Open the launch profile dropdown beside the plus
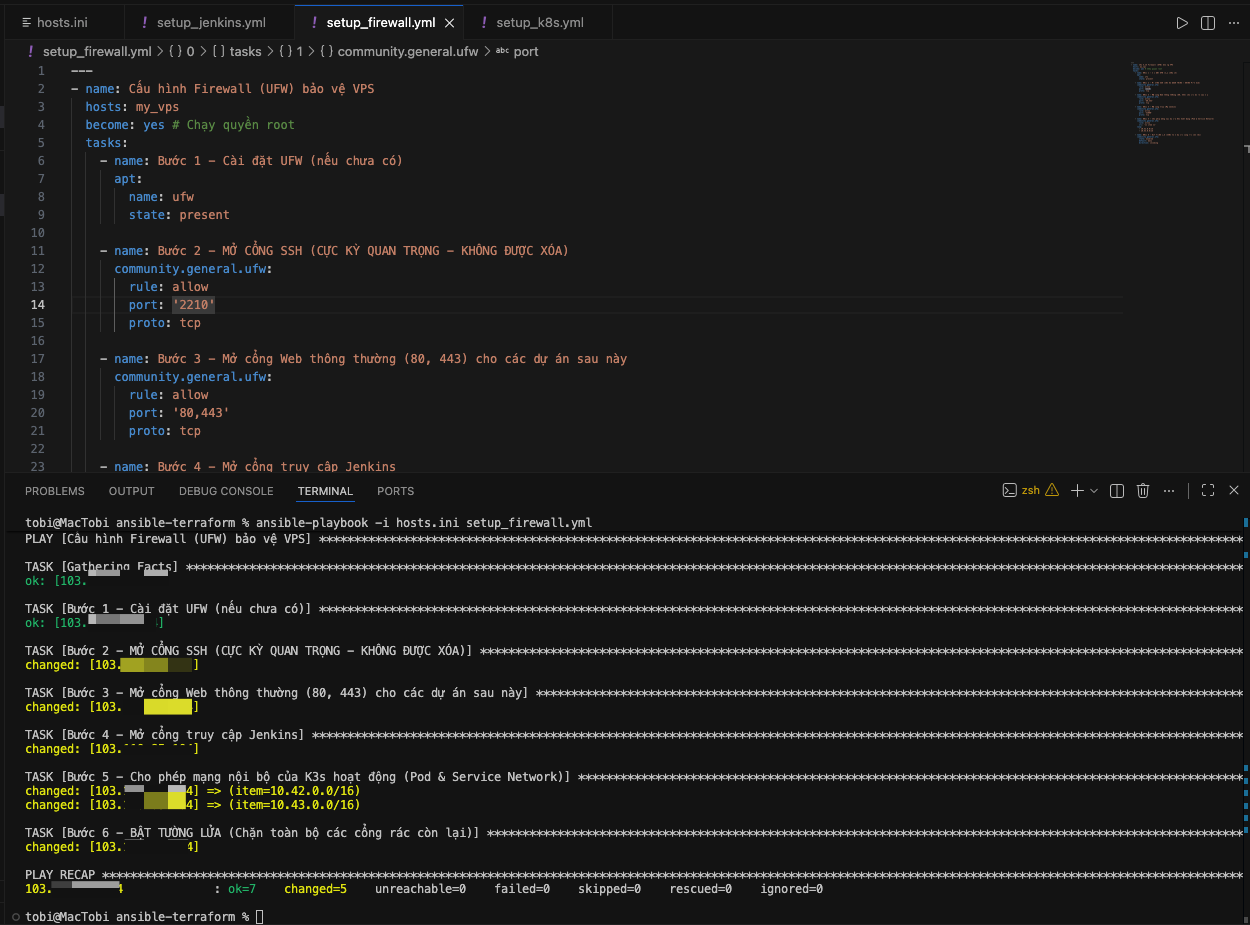The image size is (1250, 925). 1094,490
